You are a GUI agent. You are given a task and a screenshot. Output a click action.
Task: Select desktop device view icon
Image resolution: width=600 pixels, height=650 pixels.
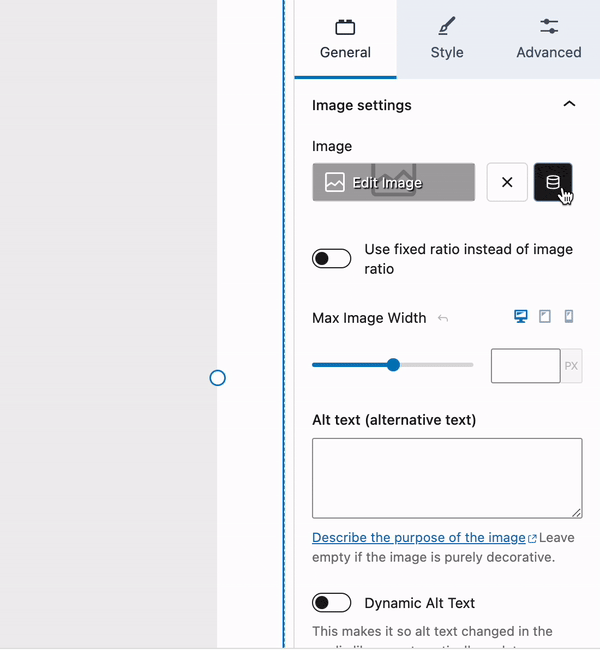coord(521,316)
